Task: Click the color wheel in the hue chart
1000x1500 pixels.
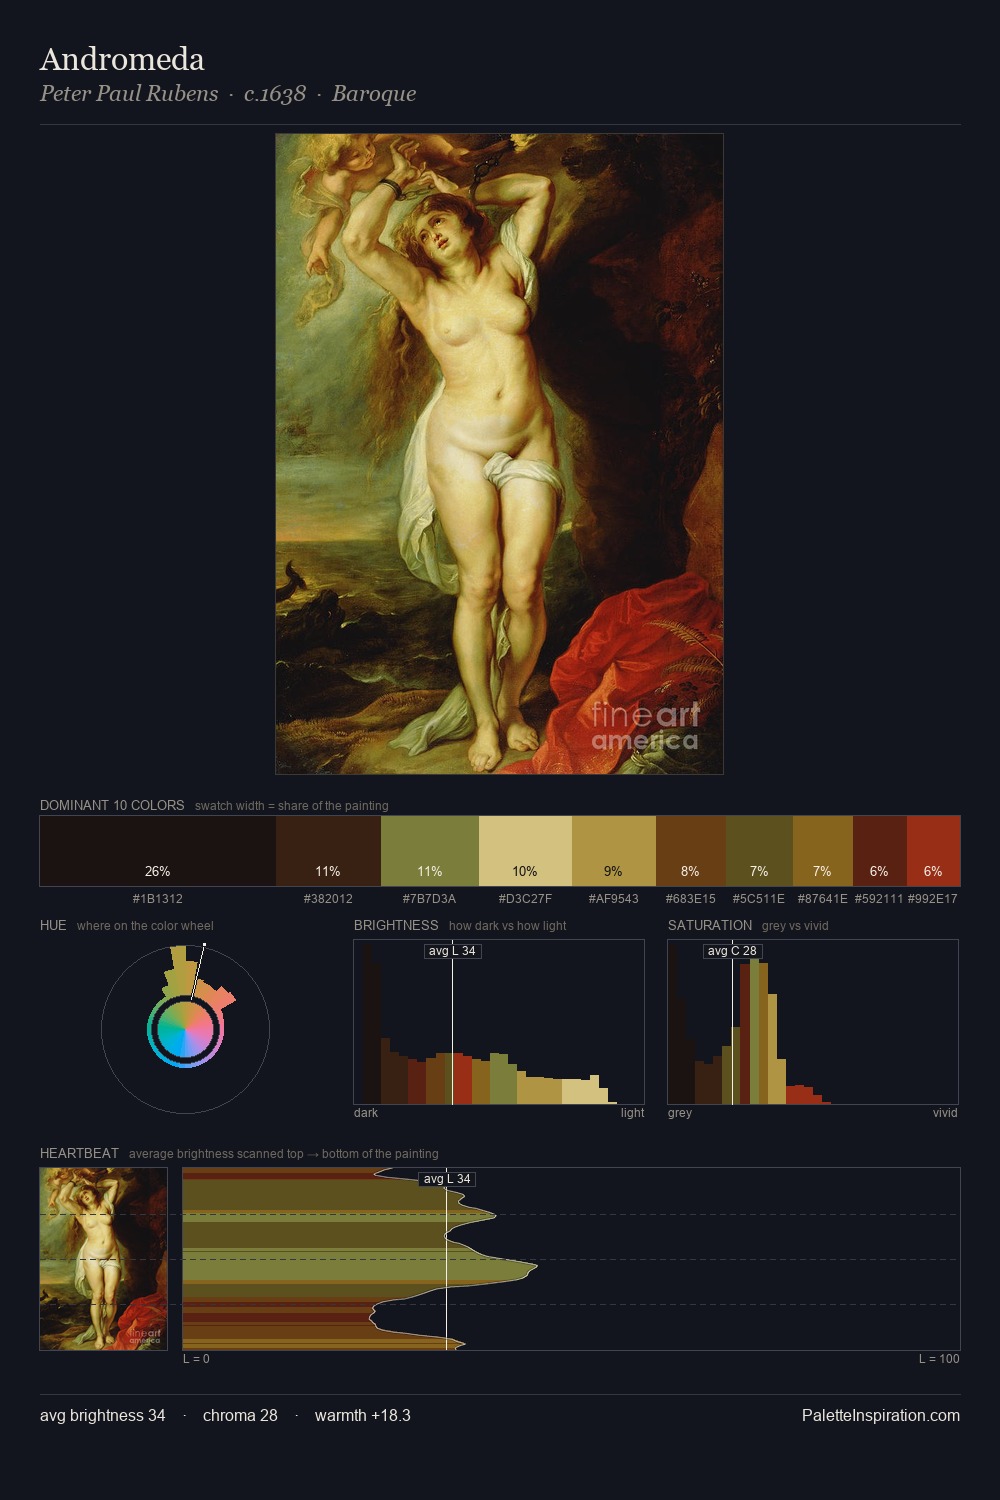Action: tap(185, 1030)
